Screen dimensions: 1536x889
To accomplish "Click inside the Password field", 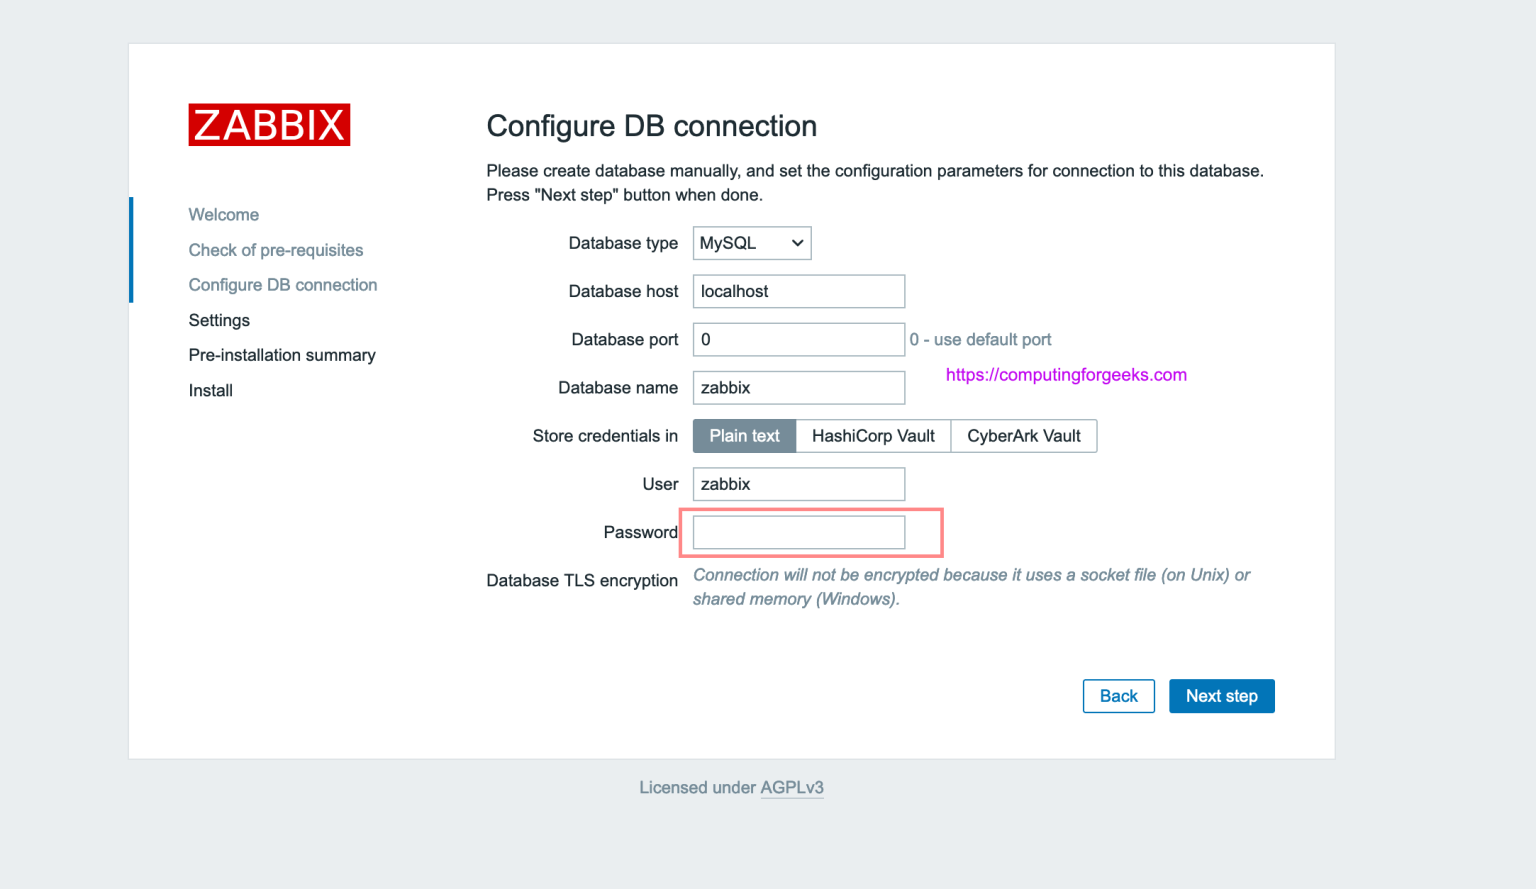I will click(797, 531).
